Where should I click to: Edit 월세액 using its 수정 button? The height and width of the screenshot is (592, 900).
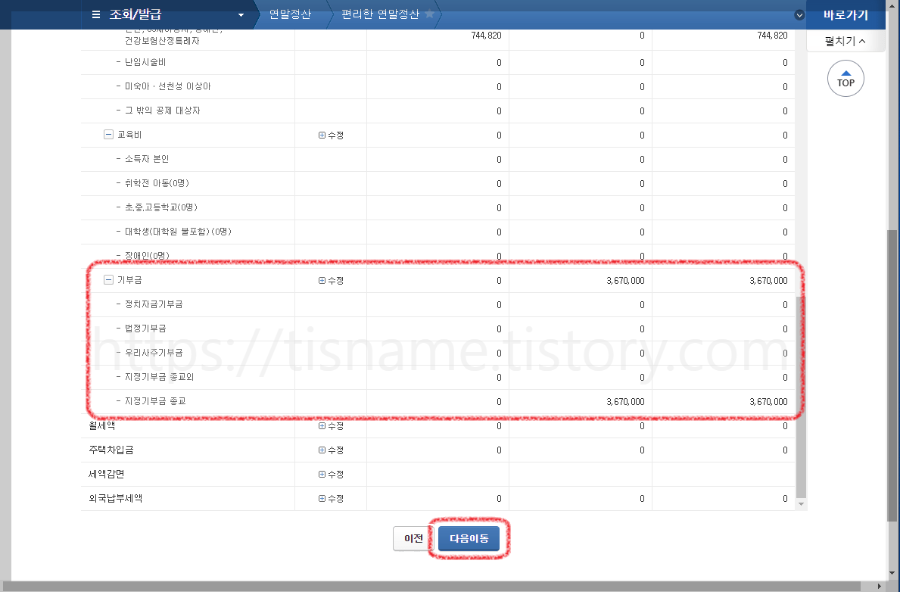pyautogui.click(x=331, y=426)
